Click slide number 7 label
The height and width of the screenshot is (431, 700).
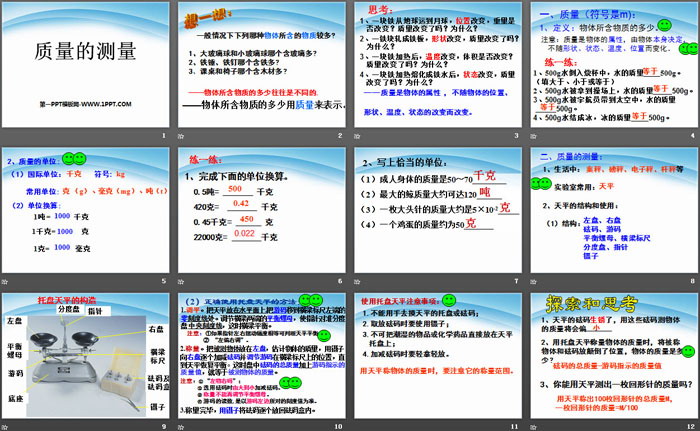coord(517,281)
